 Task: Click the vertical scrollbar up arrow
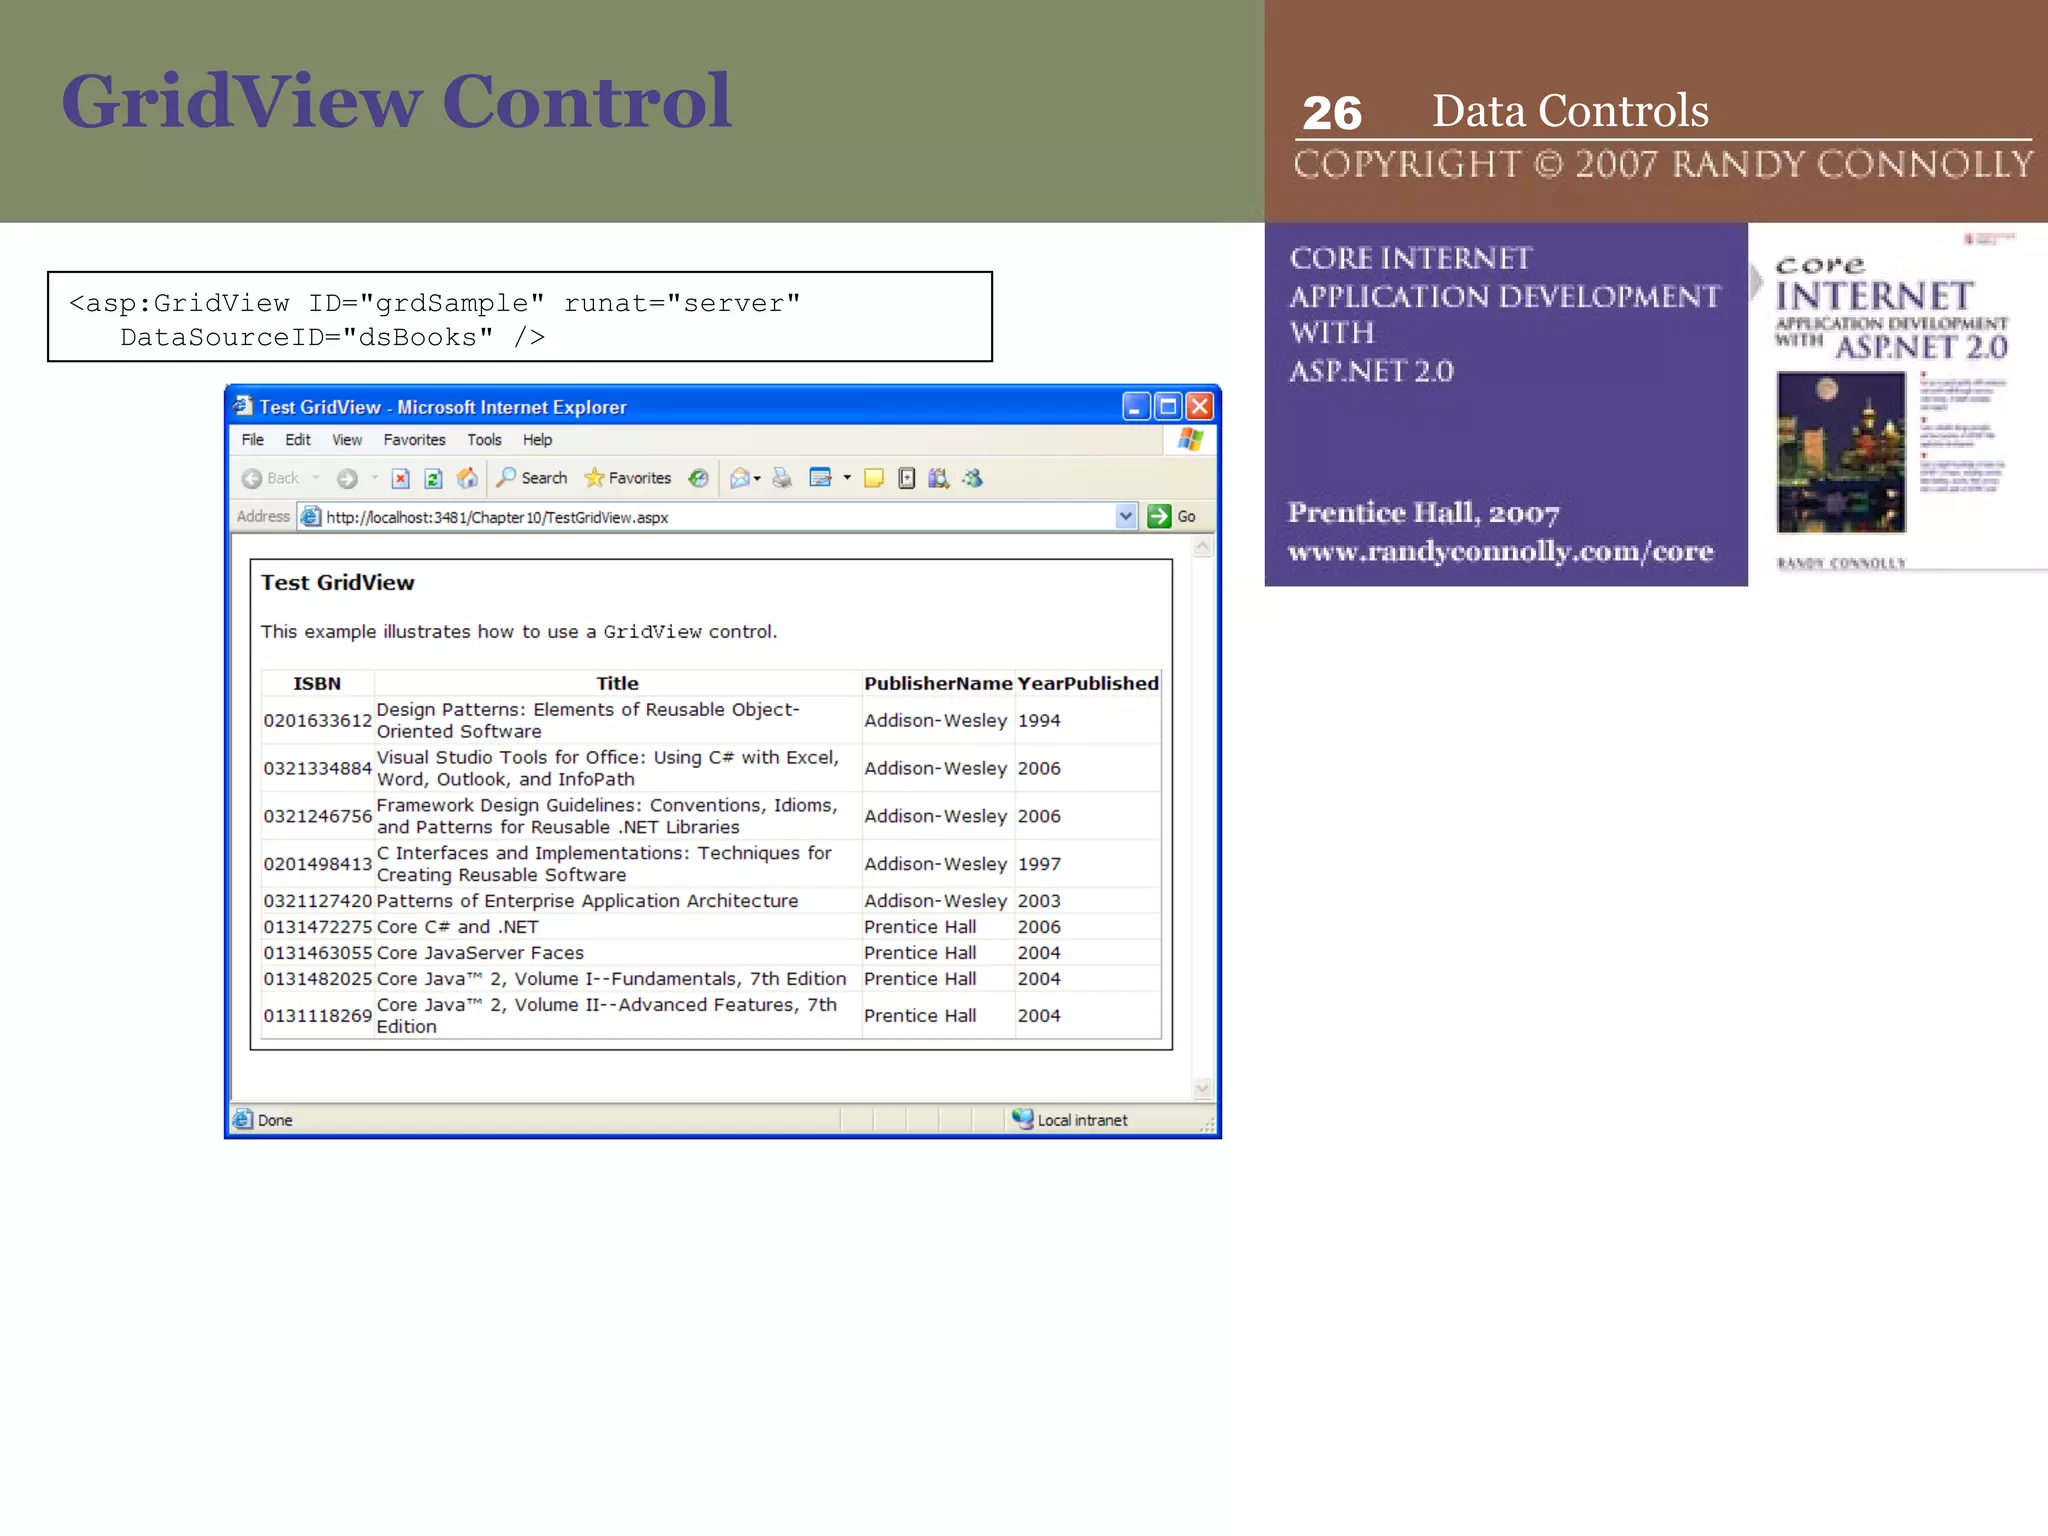click(1203, 547)
